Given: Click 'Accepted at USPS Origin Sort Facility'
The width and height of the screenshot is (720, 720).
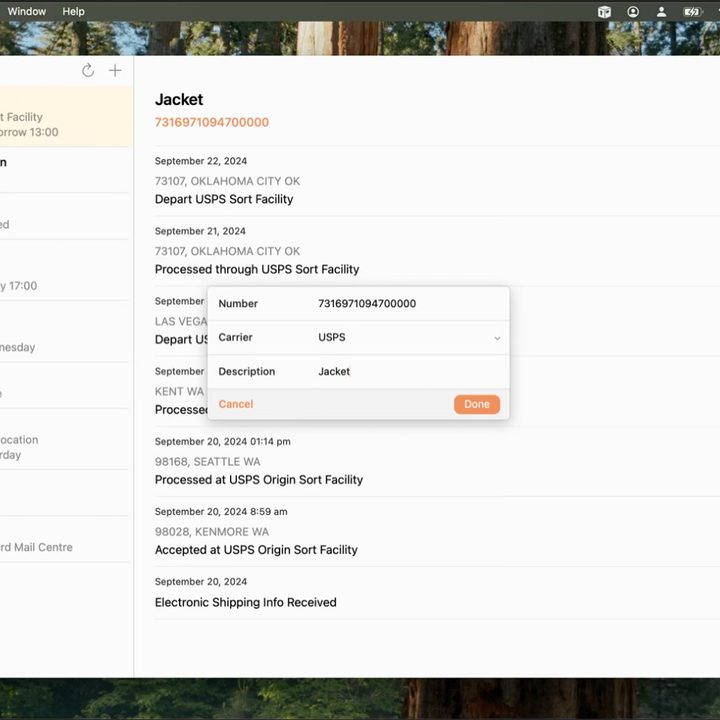Looking at the screenshot, I should click(256, 550).
